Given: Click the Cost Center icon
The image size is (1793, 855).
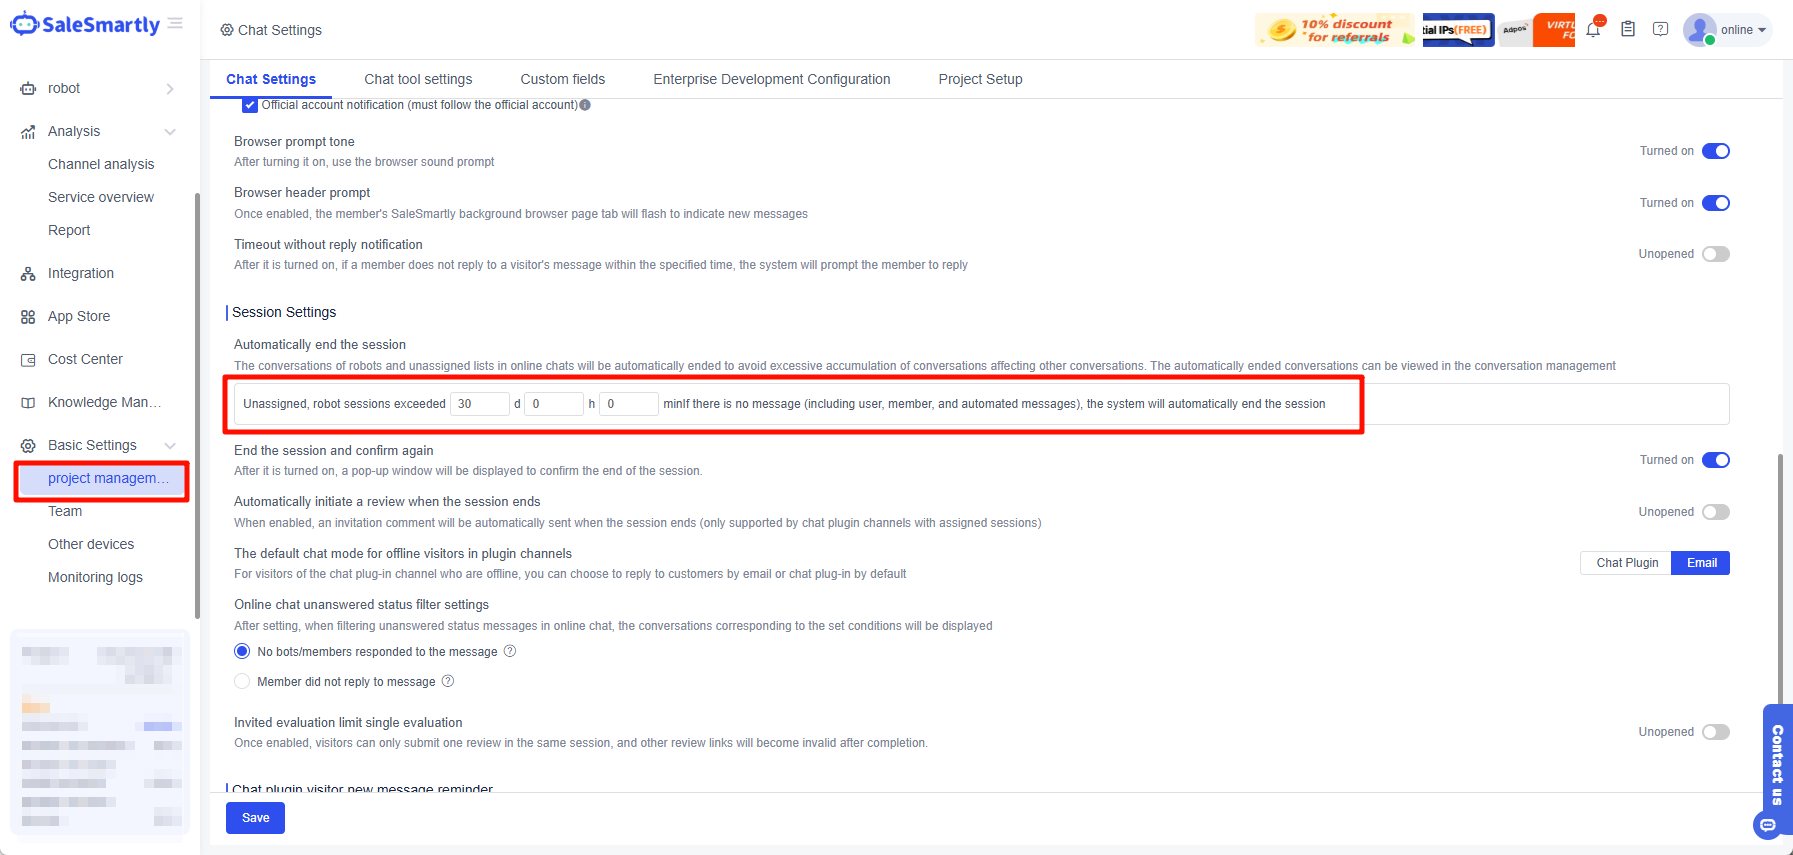Looking at the screenshot, I should [x=28, y=360].
